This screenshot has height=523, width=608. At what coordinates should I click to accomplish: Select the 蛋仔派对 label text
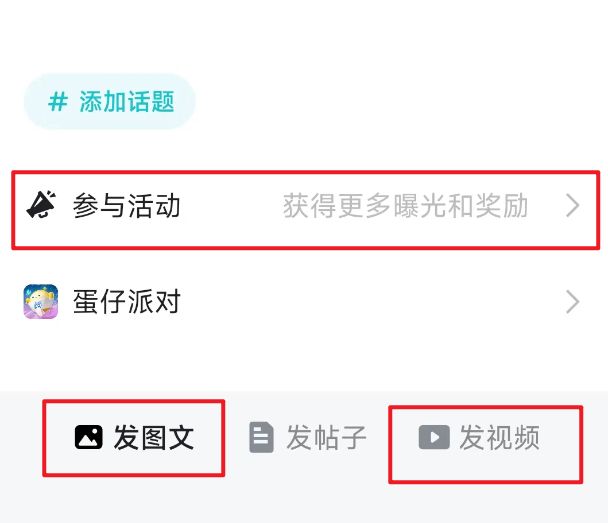tap(127, 301)
